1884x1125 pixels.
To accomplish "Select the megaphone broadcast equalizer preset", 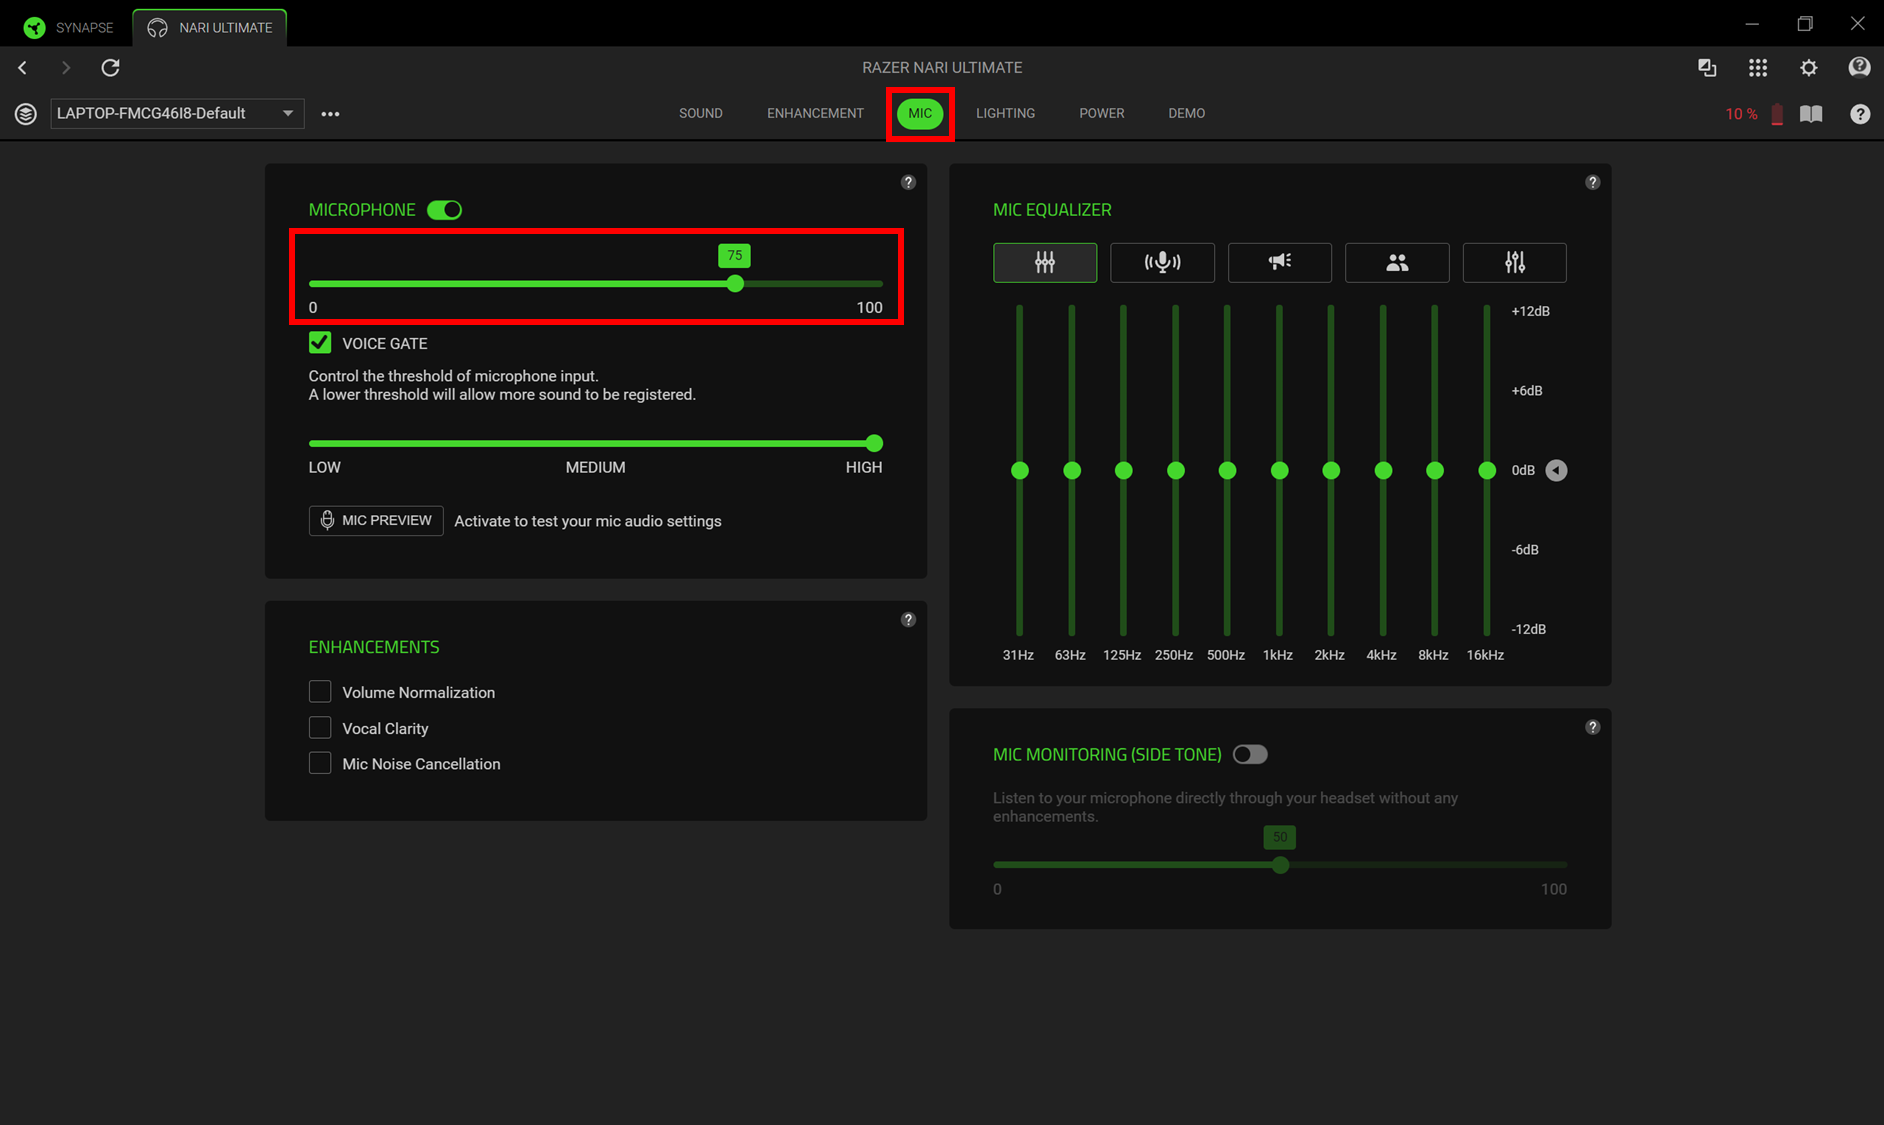I will 1279,262.
